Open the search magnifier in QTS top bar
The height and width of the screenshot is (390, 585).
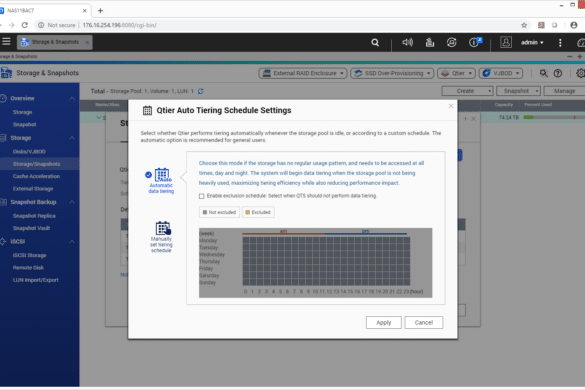(375, 43)
